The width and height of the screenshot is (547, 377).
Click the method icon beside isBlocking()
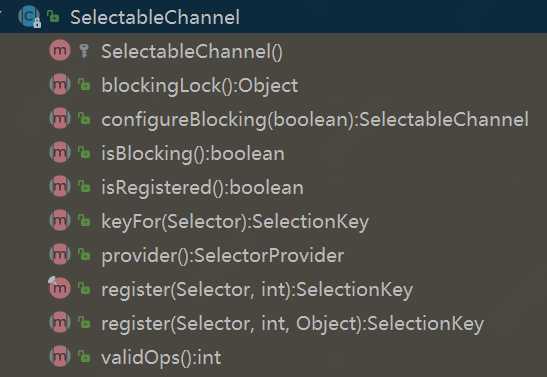click(60, 152)
